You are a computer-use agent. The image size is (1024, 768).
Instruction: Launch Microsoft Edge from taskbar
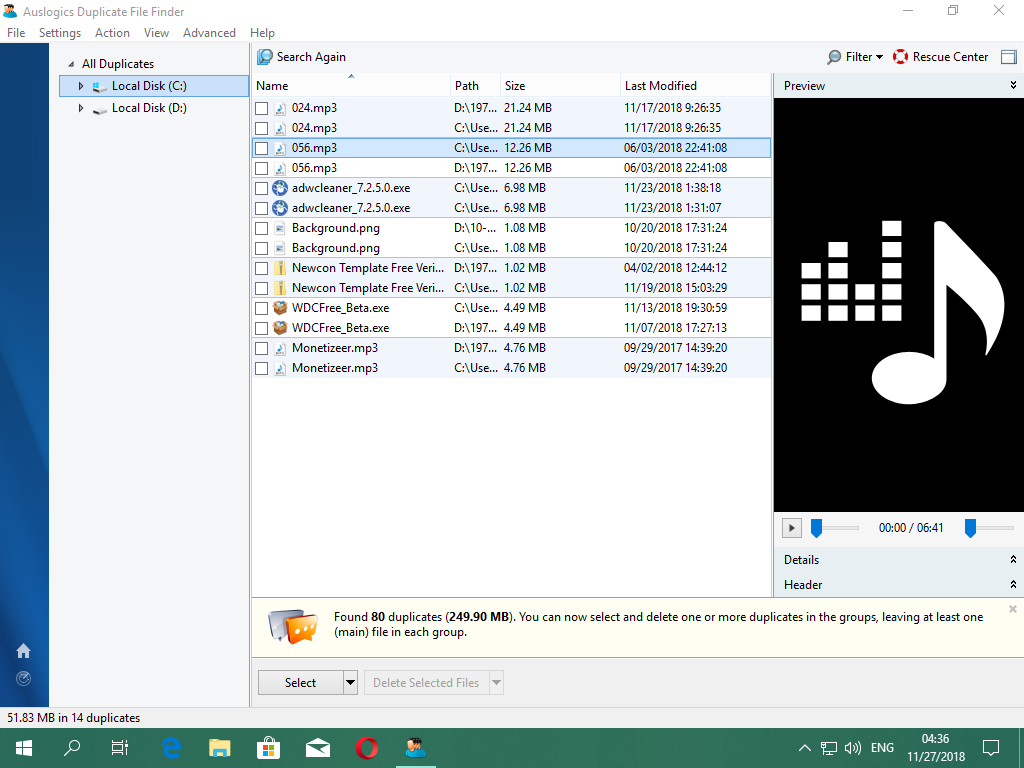(x=171, y=748)
